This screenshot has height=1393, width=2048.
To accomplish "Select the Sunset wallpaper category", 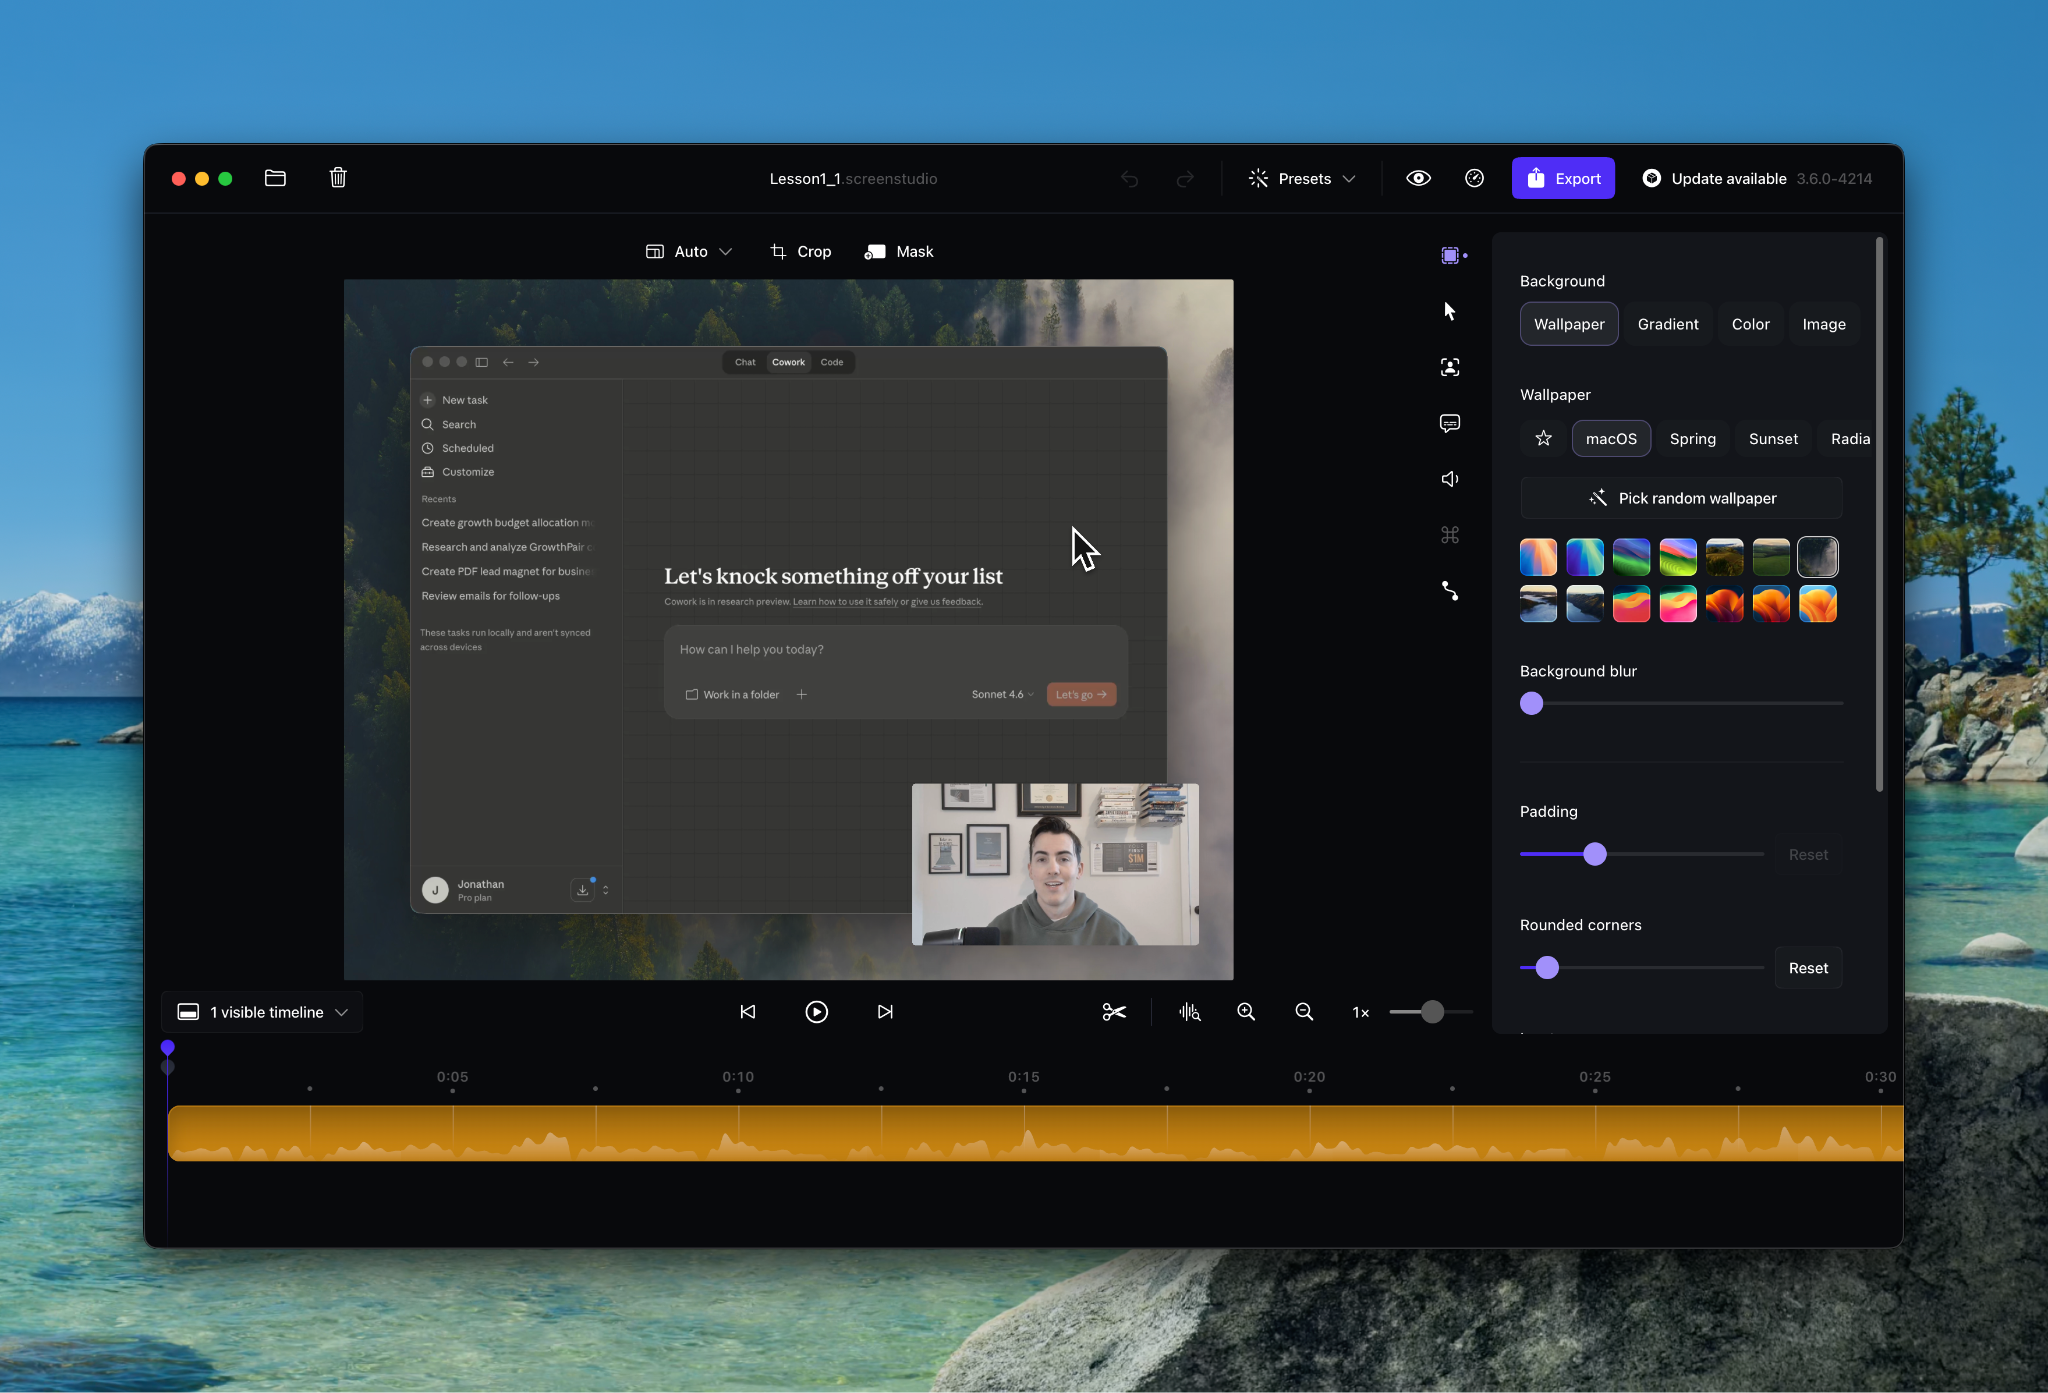I will coord(1773,438).
